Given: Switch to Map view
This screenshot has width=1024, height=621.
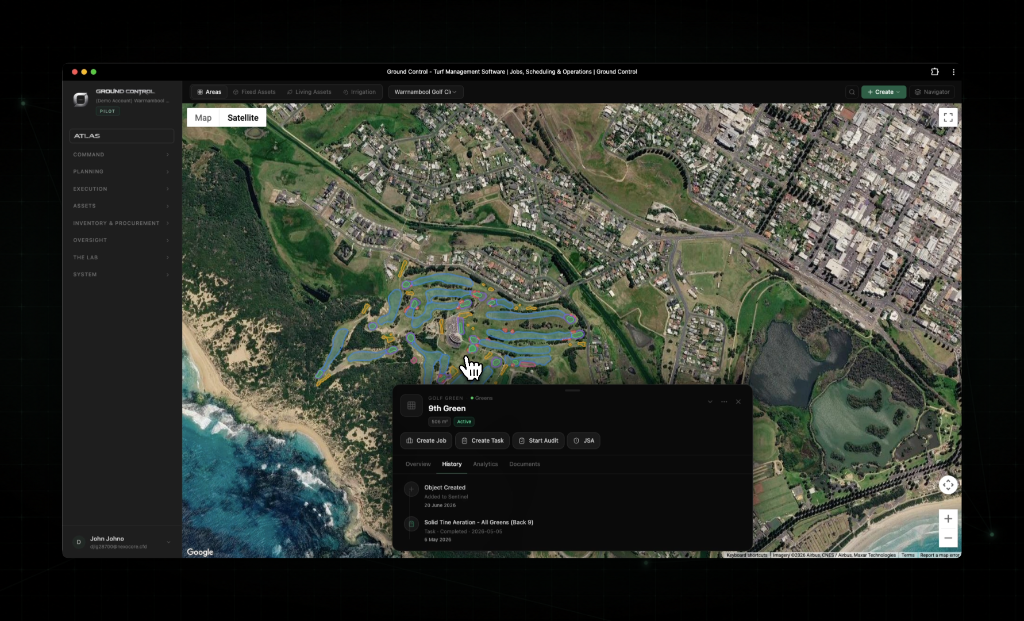Looking at the screenshot, I should point(203,118).
